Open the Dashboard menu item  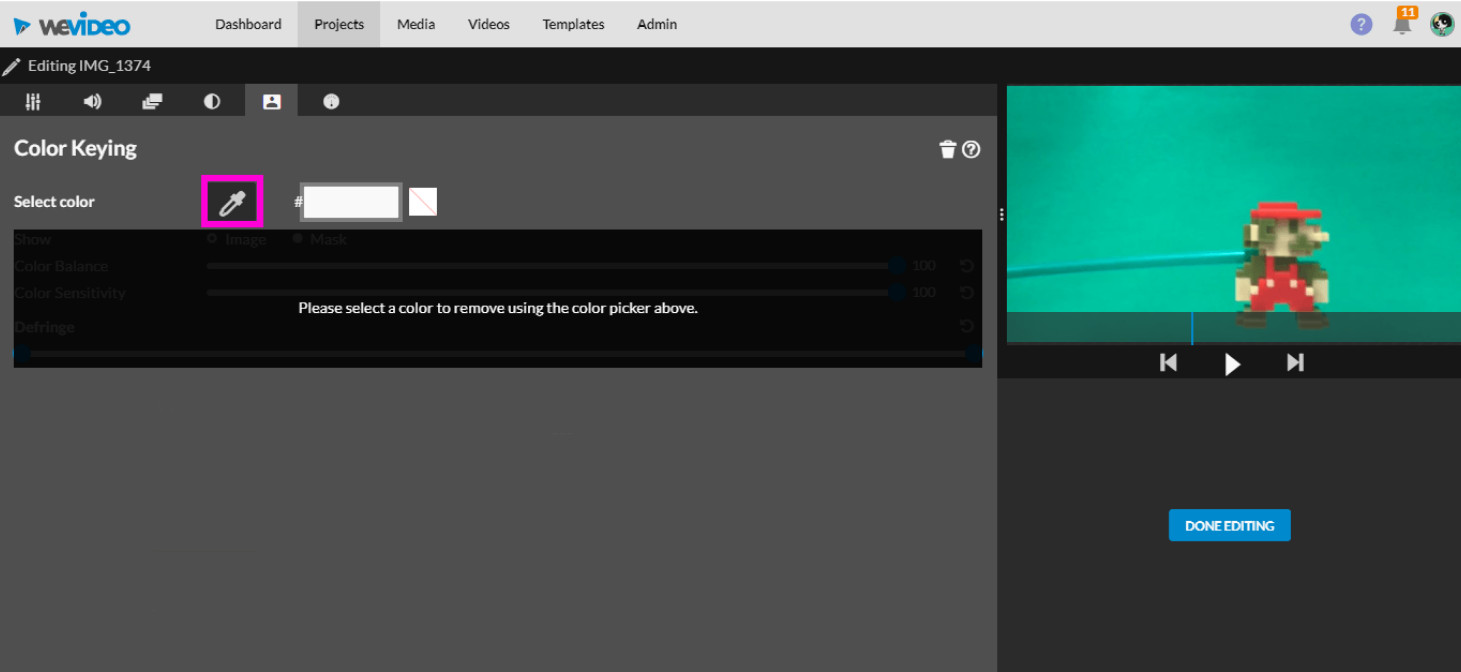[x=248, y=24]
